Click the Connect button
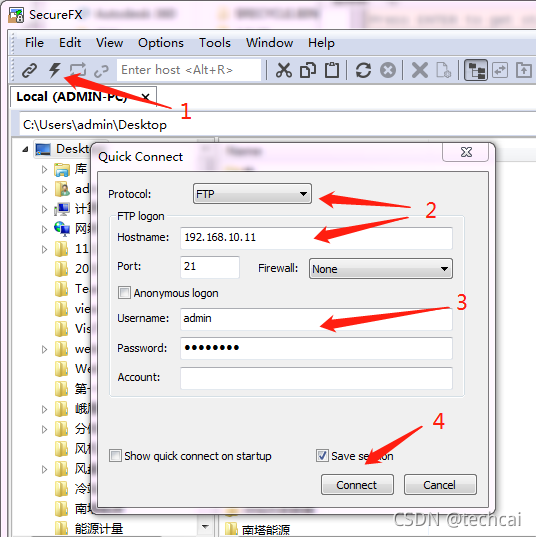This screenshot has width=536, height=537. coord(357,485)
